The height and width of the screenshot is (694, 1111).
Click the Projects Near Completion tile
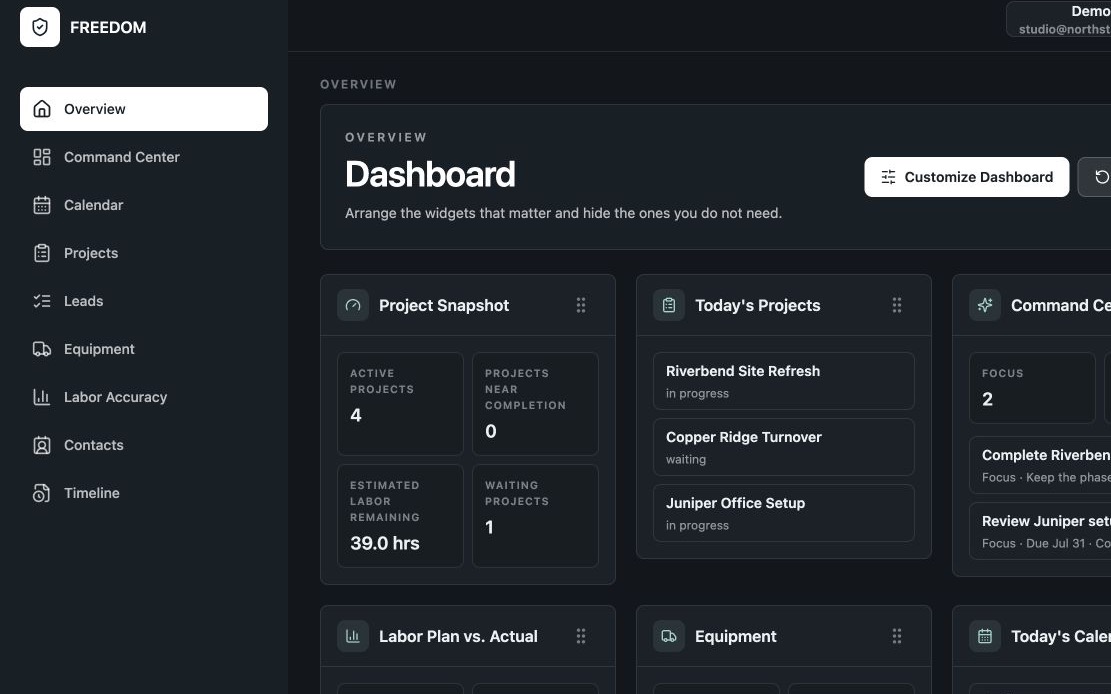pyautogui.click(x=535, y=404)
